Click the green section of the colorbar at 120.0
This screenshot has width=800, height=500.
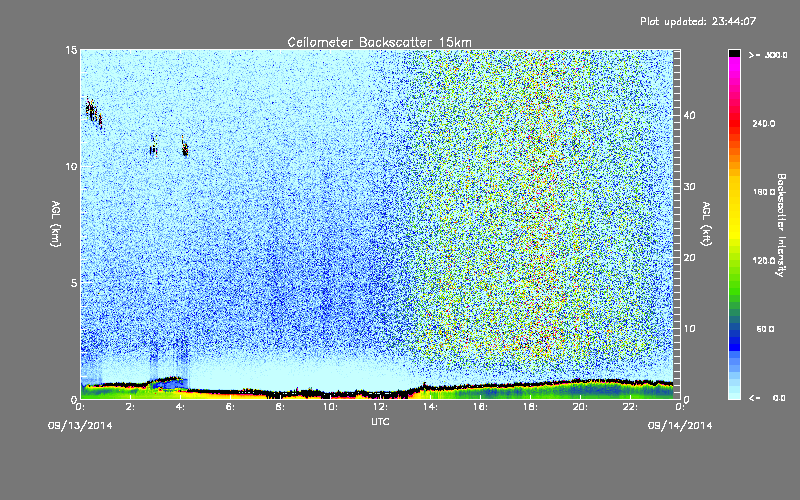tap(734, 261)
